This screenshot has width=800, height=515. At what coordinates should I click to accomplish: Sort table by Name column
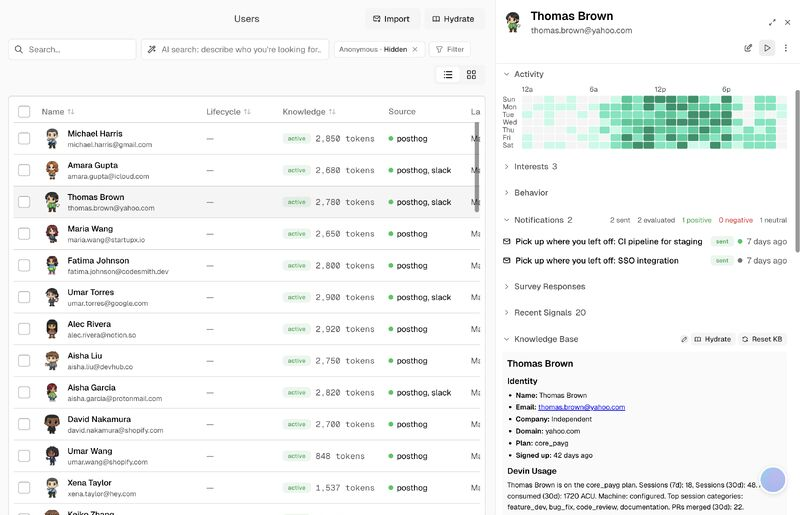[x=58, y=112]
